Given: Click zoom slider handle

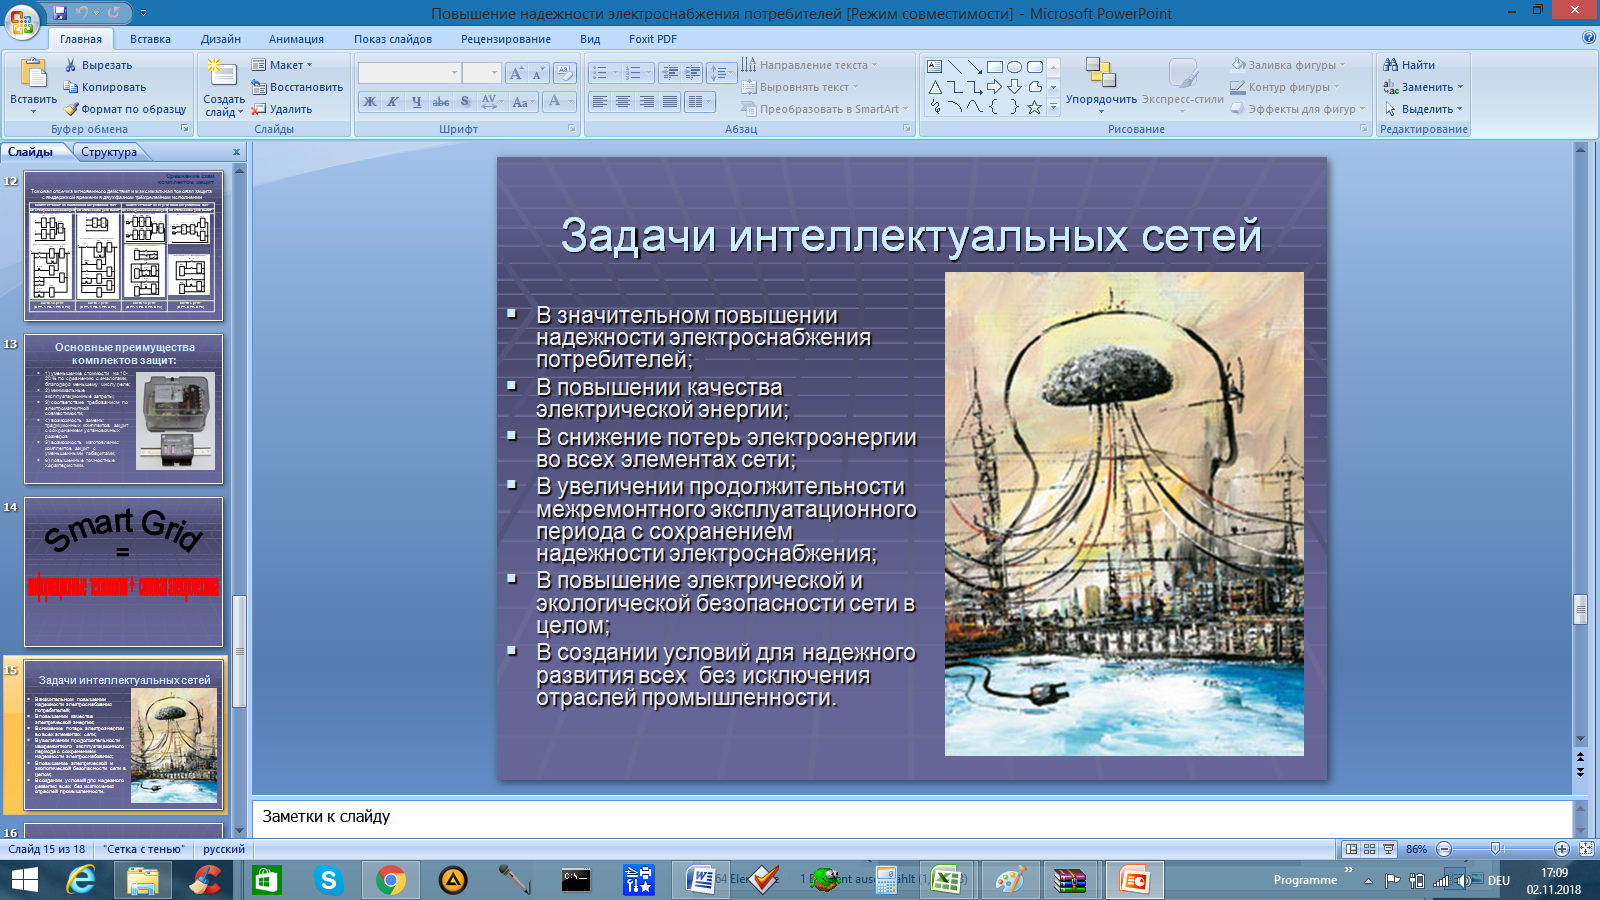Looking at the screenshot, I should (x=1496, y=849).
